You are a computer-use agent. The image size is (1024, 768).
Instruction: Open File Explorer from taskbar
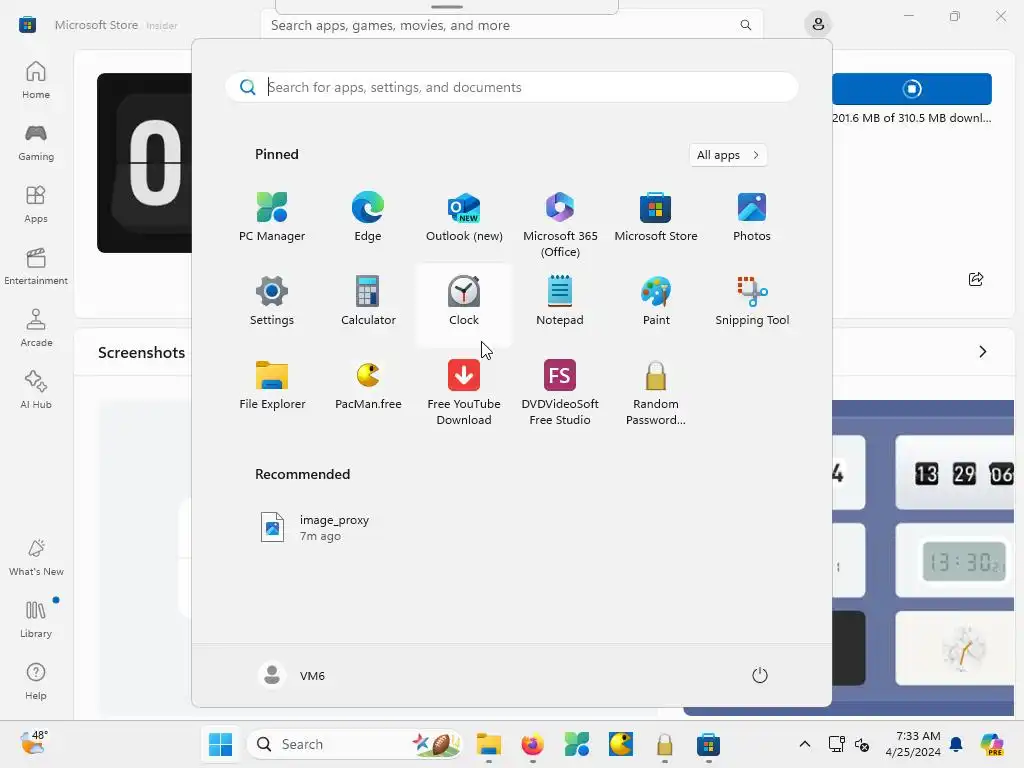tap(488, 744)
